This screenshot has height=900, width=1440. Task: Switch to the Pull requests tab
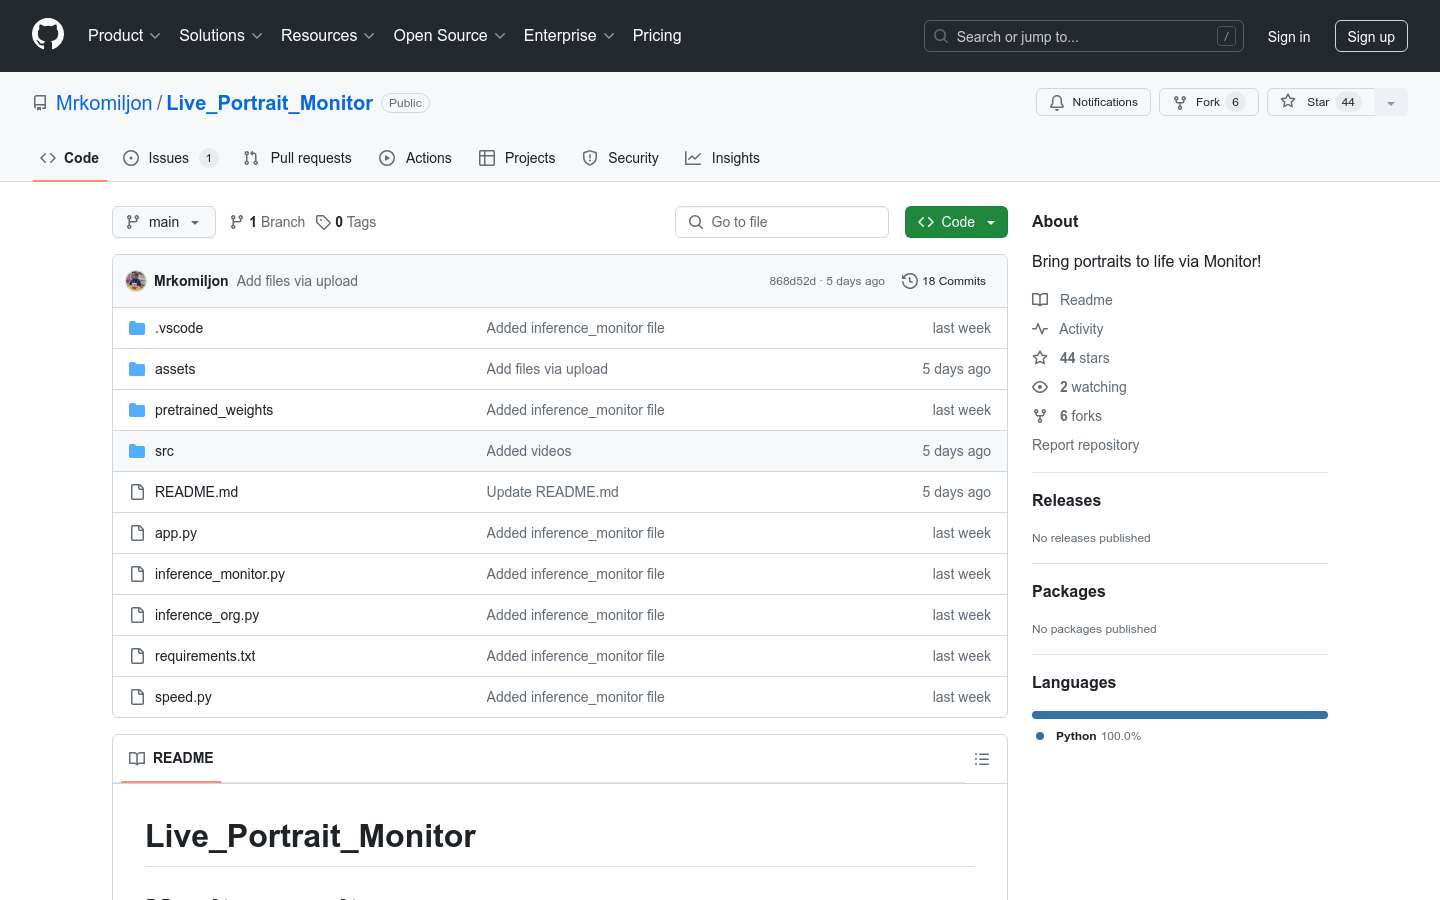click(x=298, y=158)
